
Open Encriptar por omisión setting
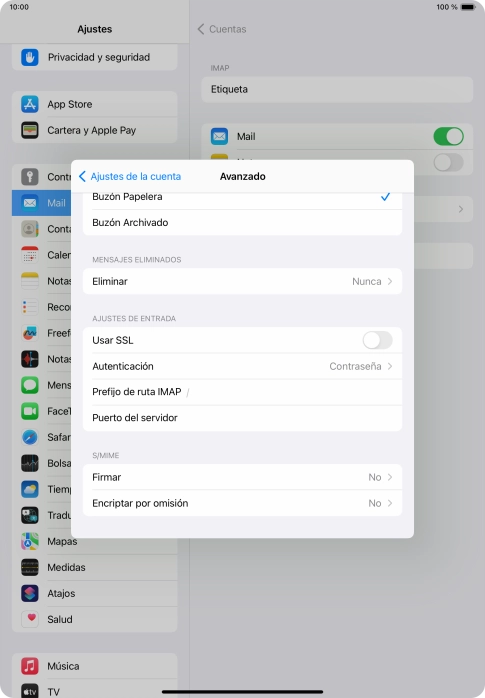tap(242, 503)
